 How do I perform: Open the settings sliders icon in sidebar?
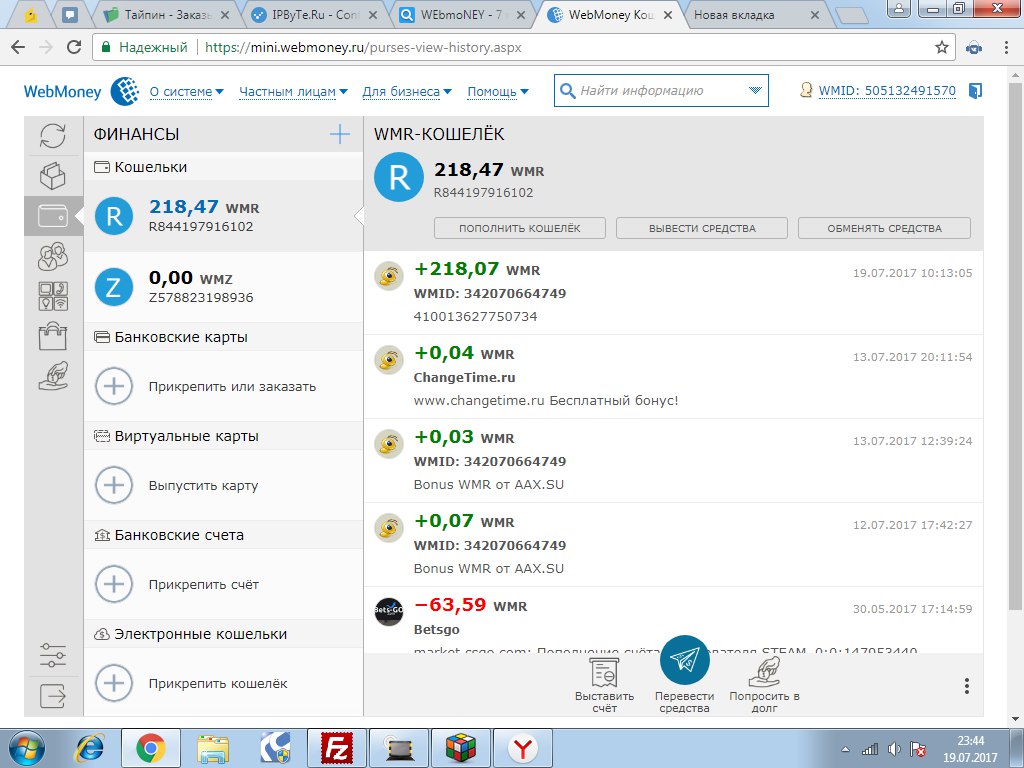(53, 656)
